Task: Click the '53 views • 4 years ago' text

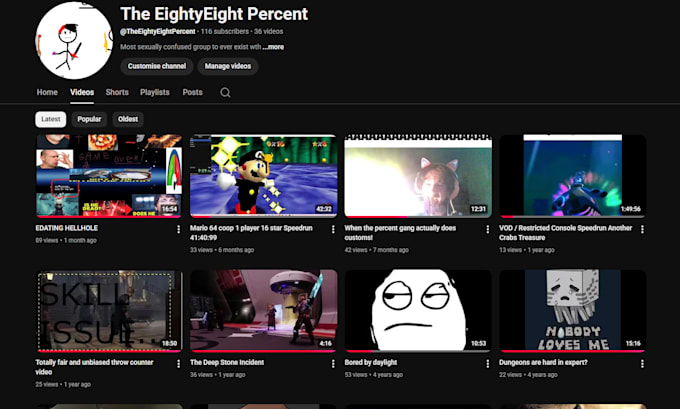Action: tap(373, 375)
